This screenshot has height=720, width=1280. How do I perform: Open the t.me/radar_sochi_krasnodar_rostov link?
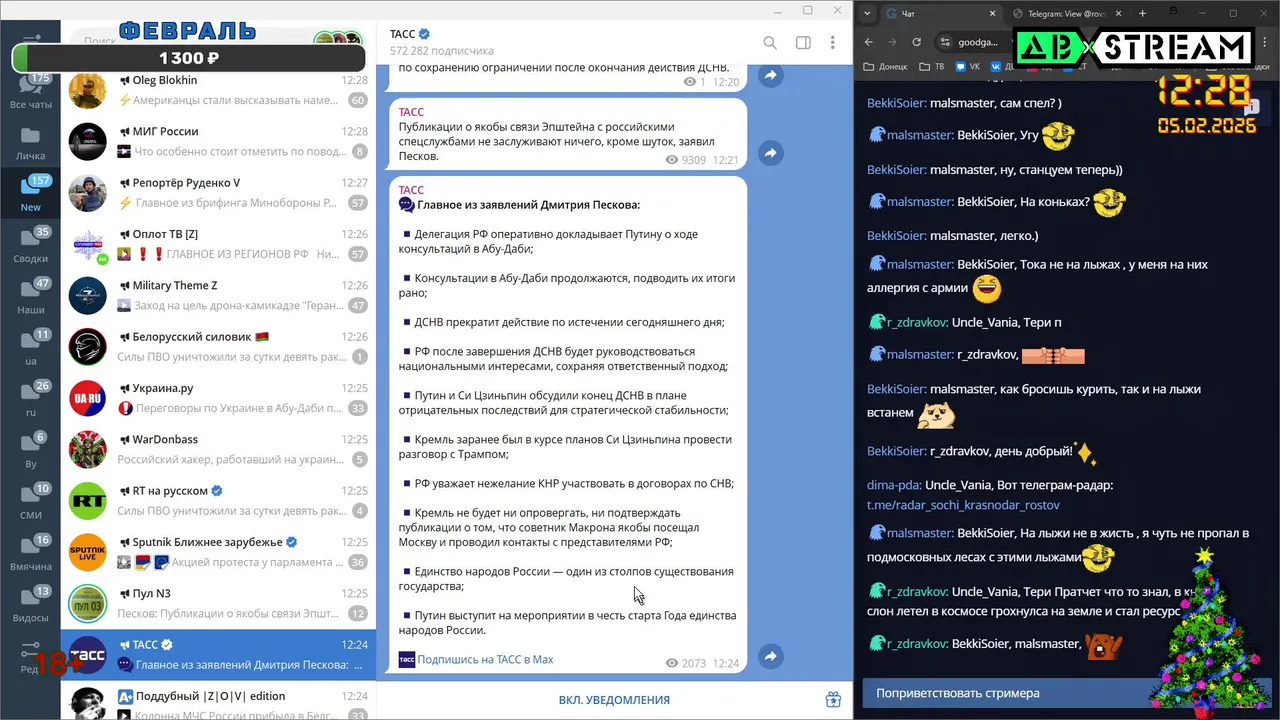(963, 505)
